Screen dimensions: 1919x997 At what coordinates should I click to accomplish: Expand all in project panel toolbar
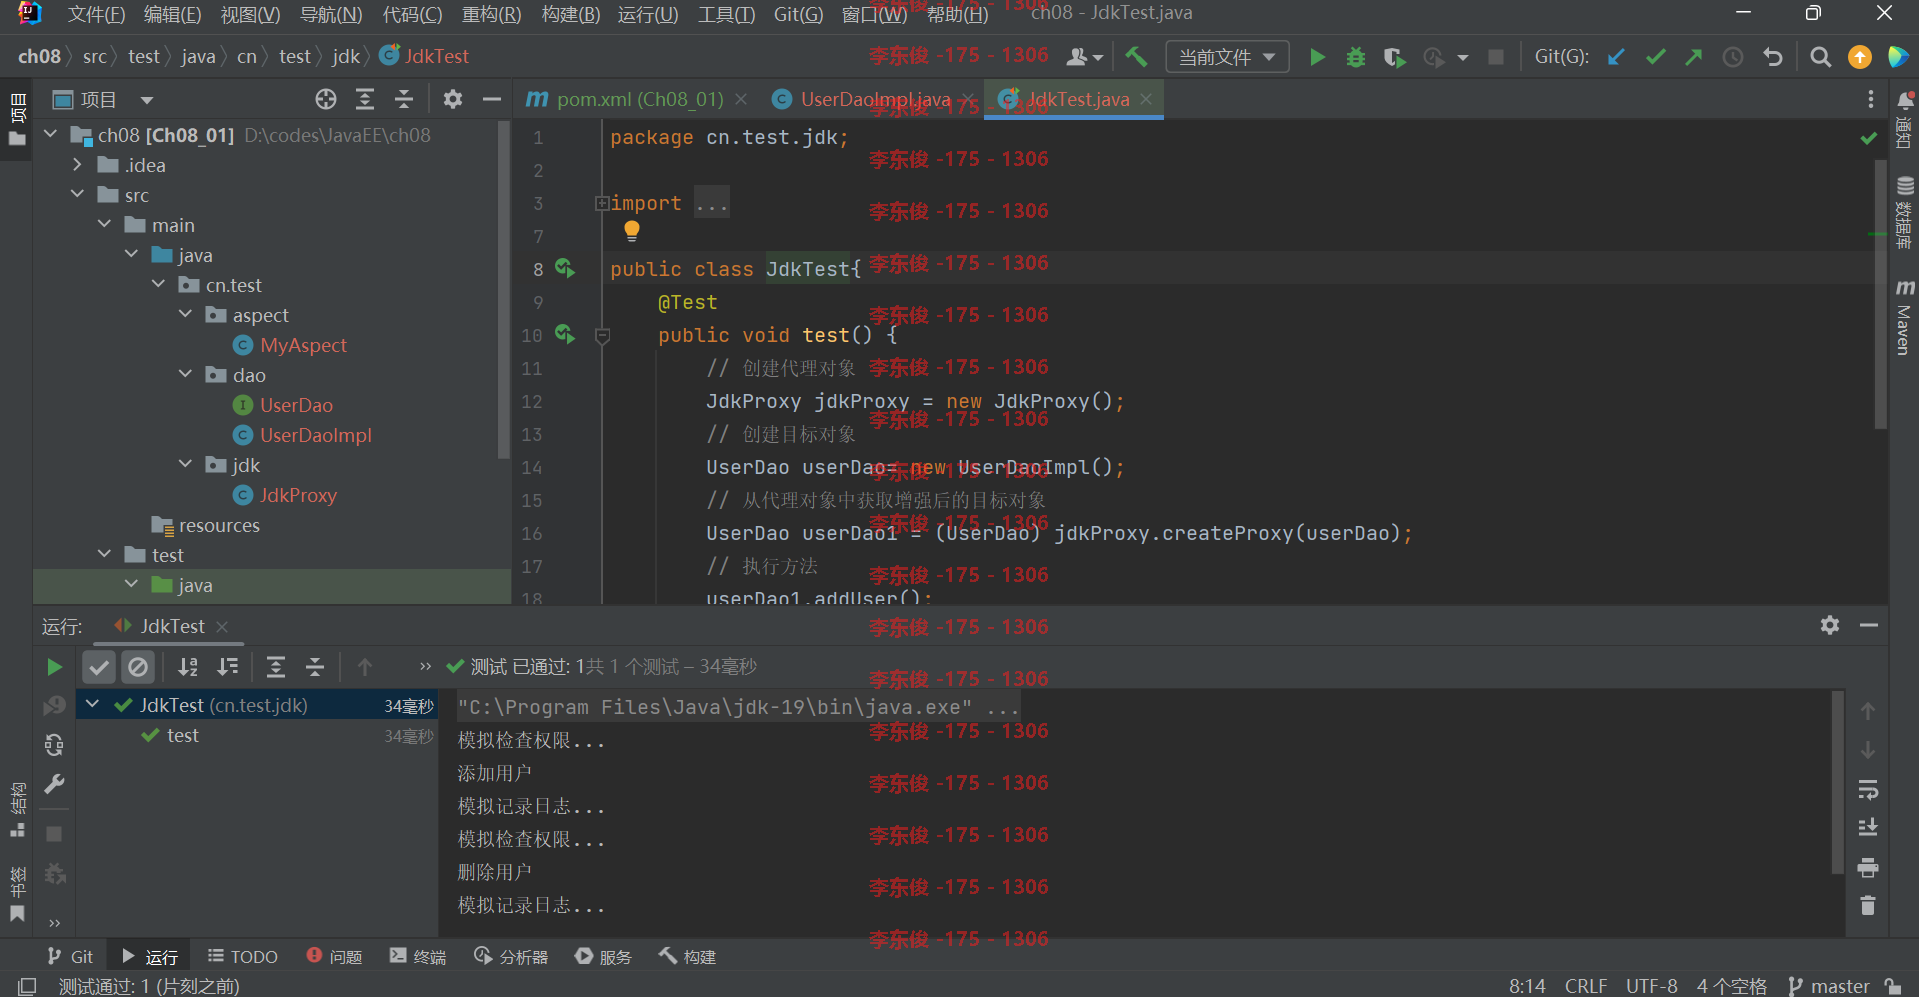click(x=365, y=99)
